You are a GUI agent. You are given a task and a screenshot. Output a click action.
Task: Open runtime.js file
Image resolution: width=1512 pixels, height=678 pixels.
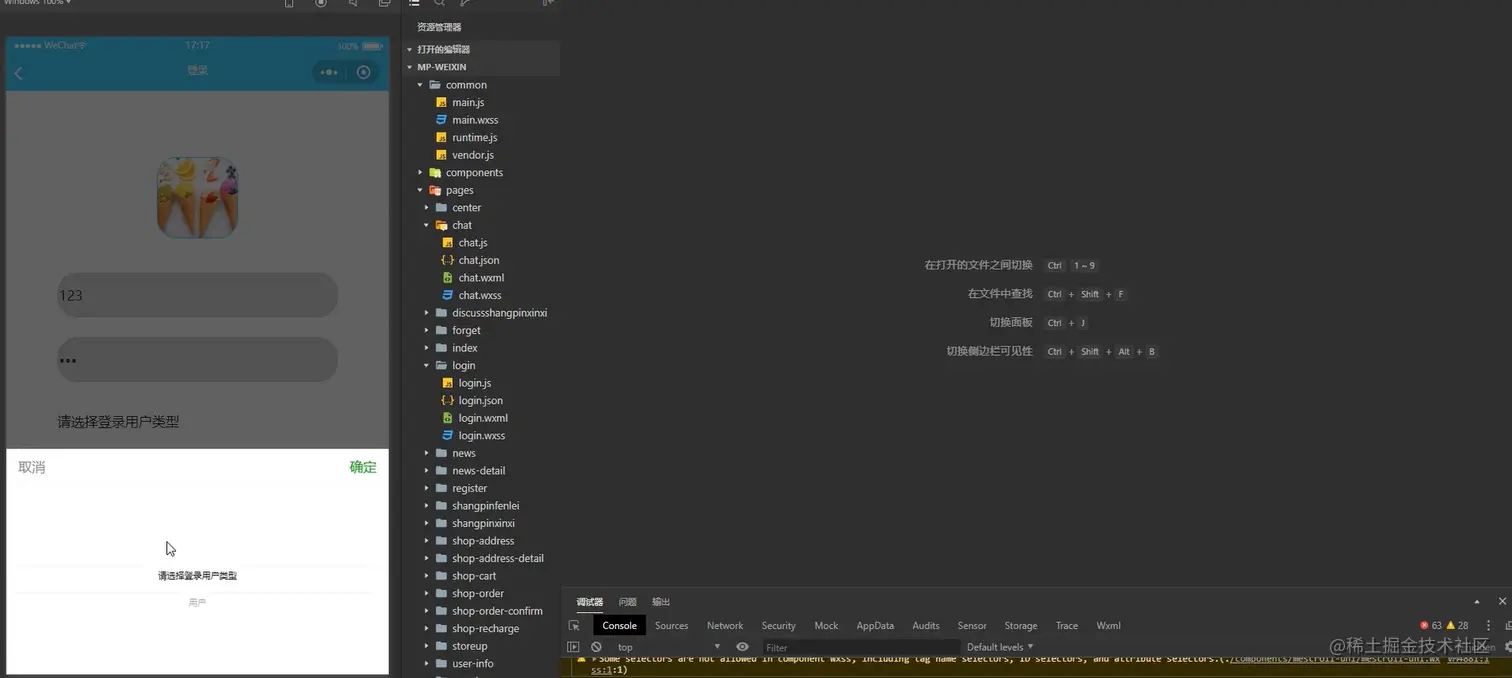[x=474, y=138]
